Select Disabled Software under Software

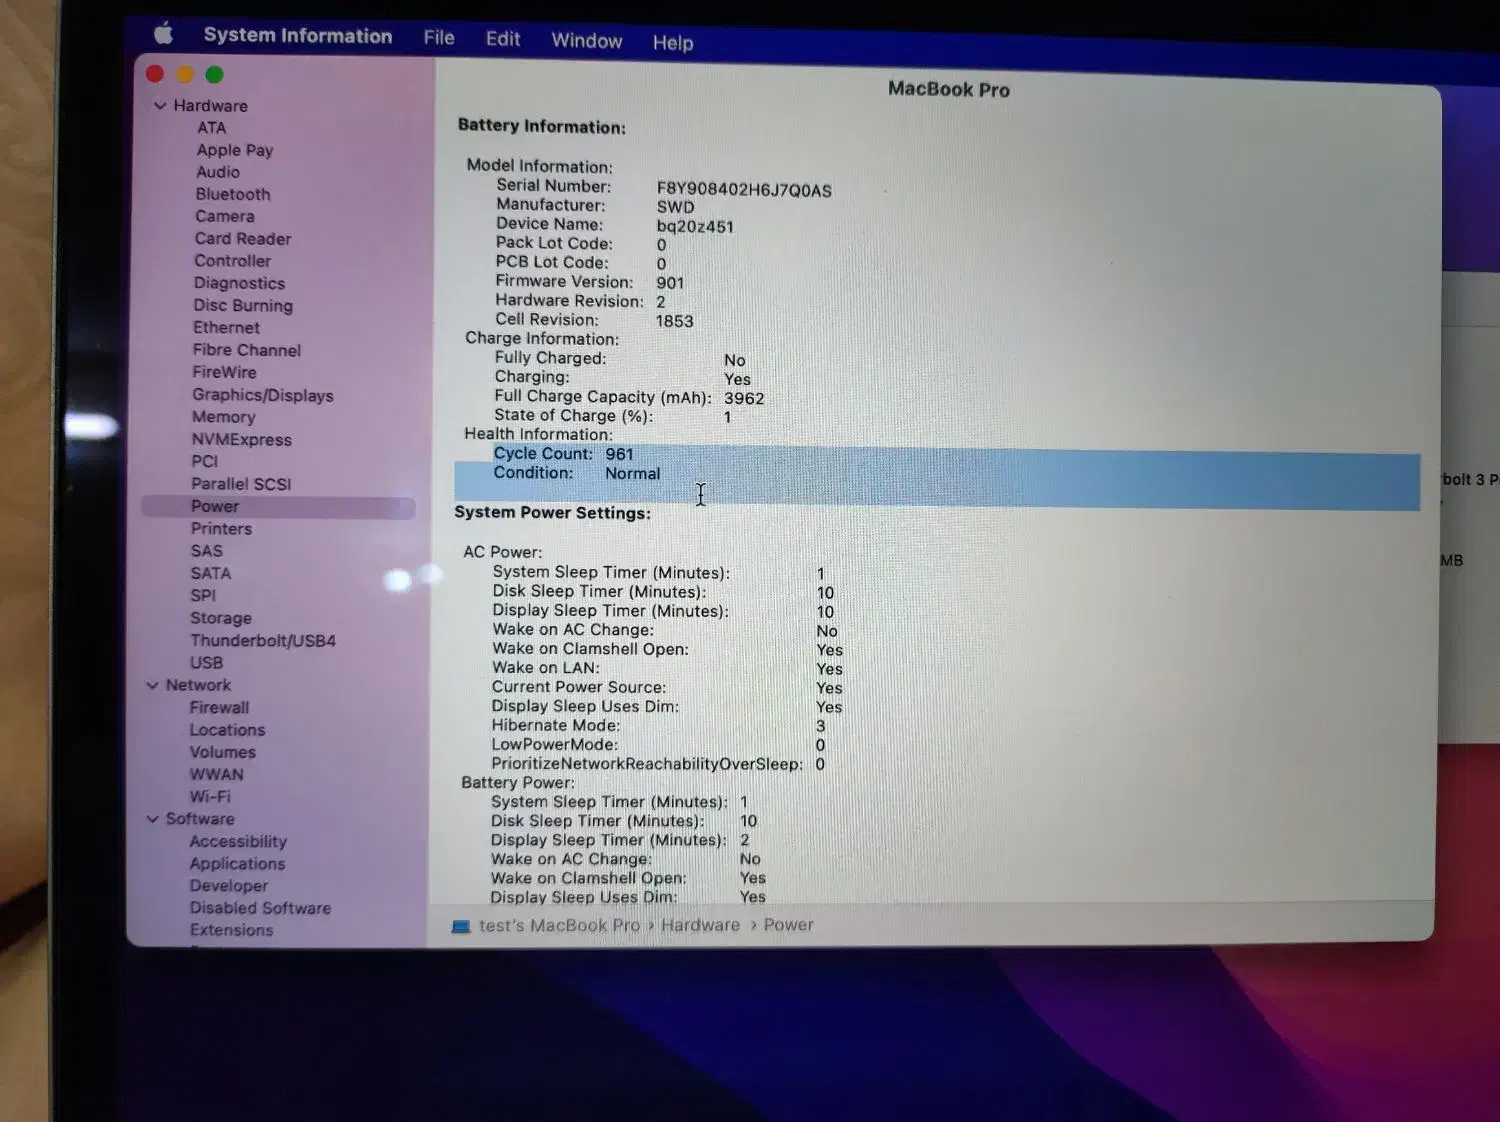(x=260, y=908)
